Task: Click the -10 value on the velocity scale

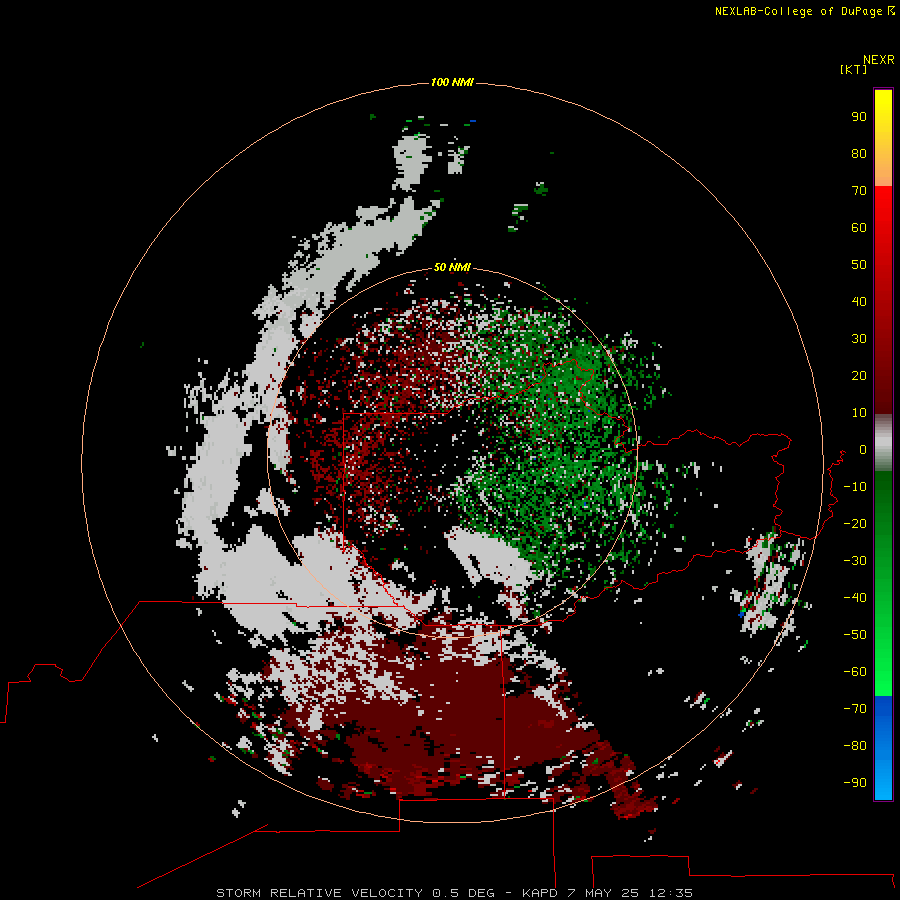Action: click(x=855, y=487)
